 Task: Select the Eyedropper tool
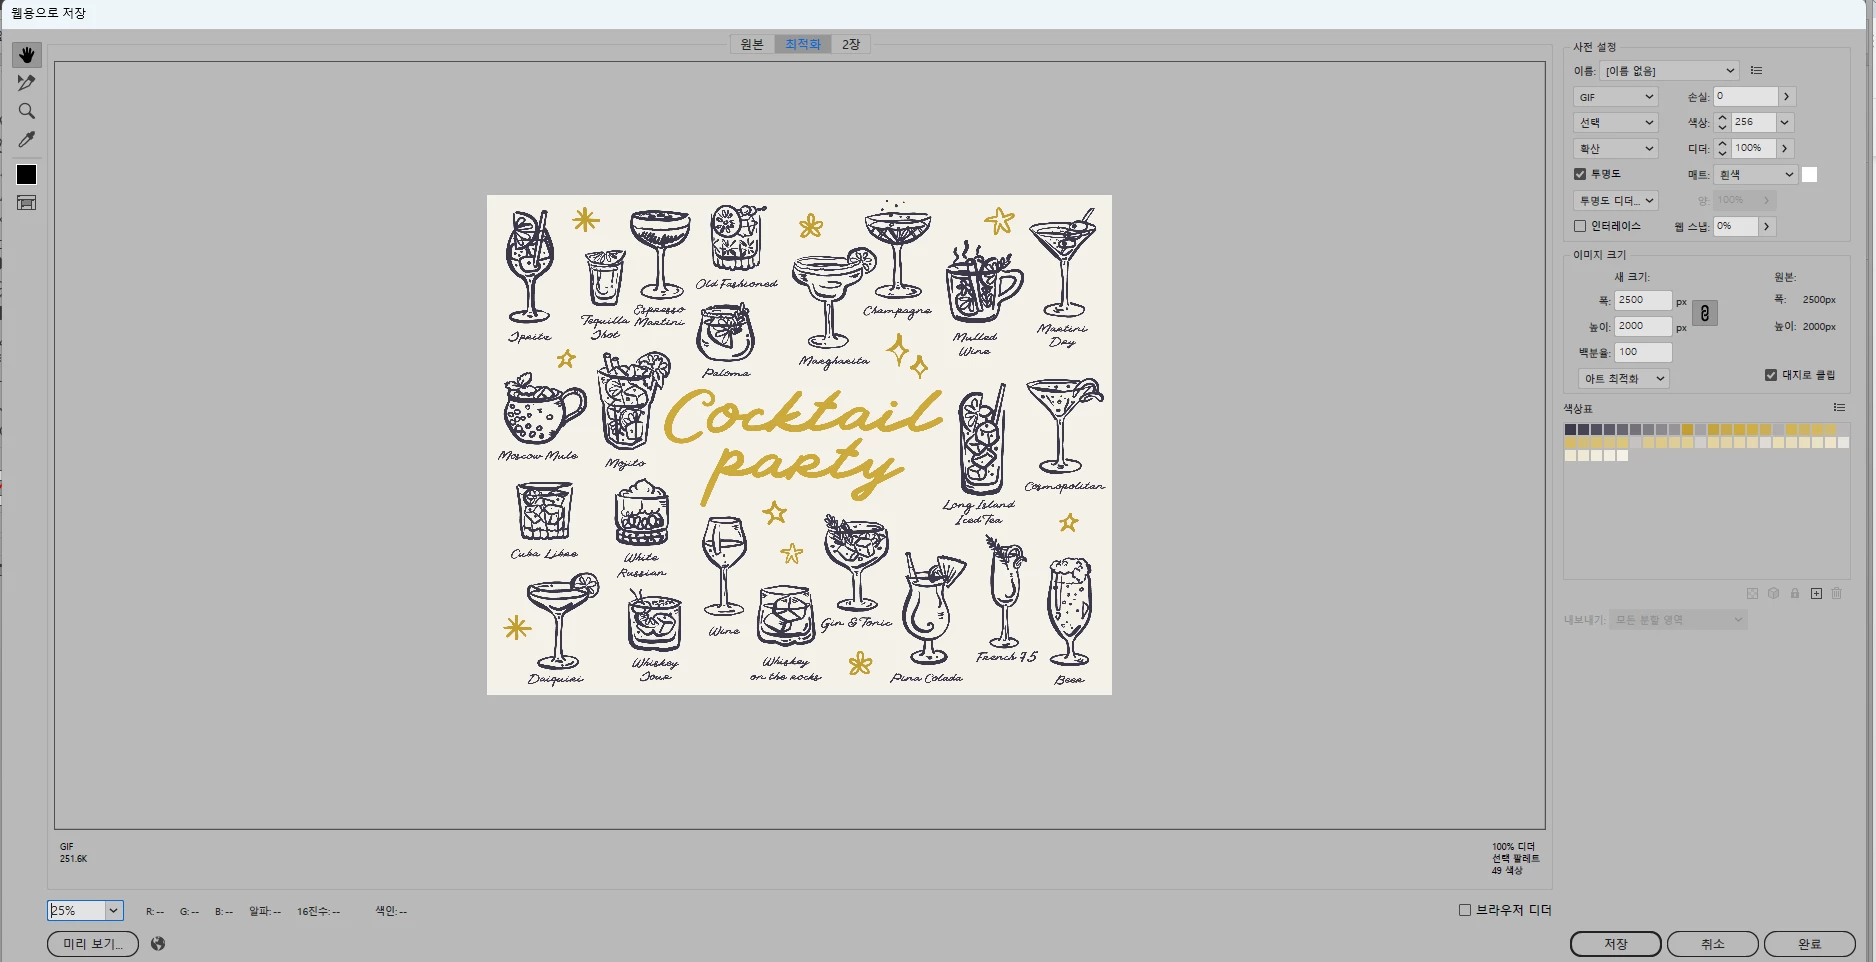coord(27,140)
